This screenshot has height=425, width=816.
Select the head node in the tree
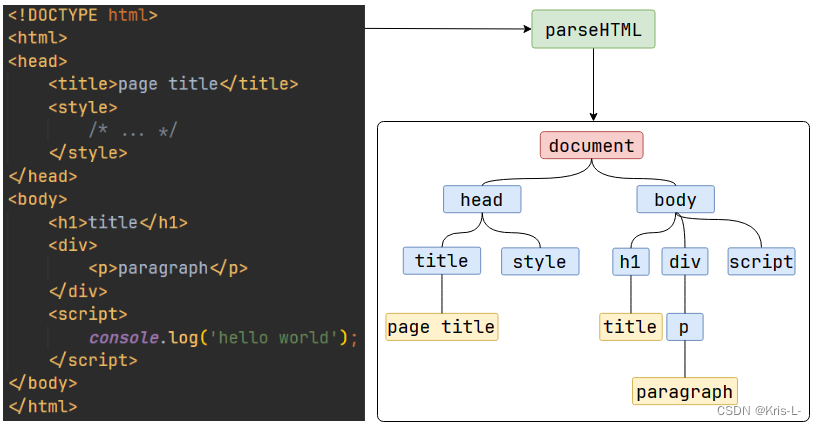(481, 200)
